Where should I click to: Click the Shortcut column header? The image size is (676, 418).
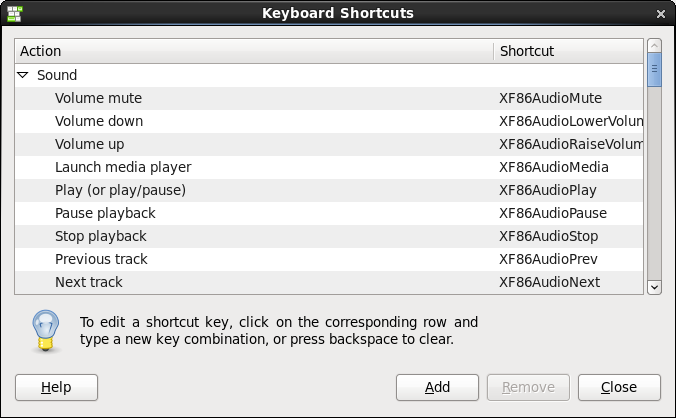pos(567,51)
